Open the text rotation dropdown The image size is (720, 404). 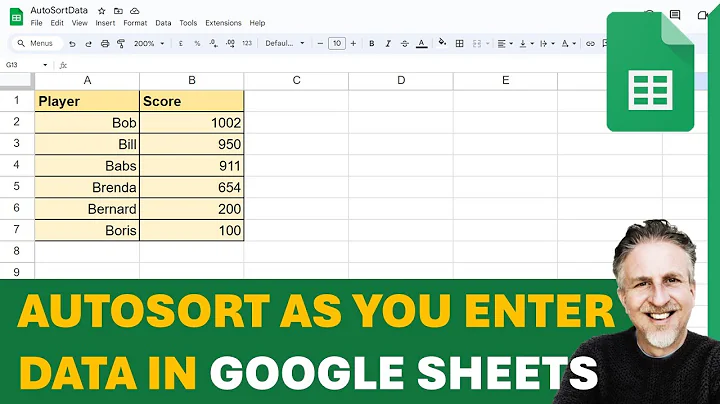568,44
